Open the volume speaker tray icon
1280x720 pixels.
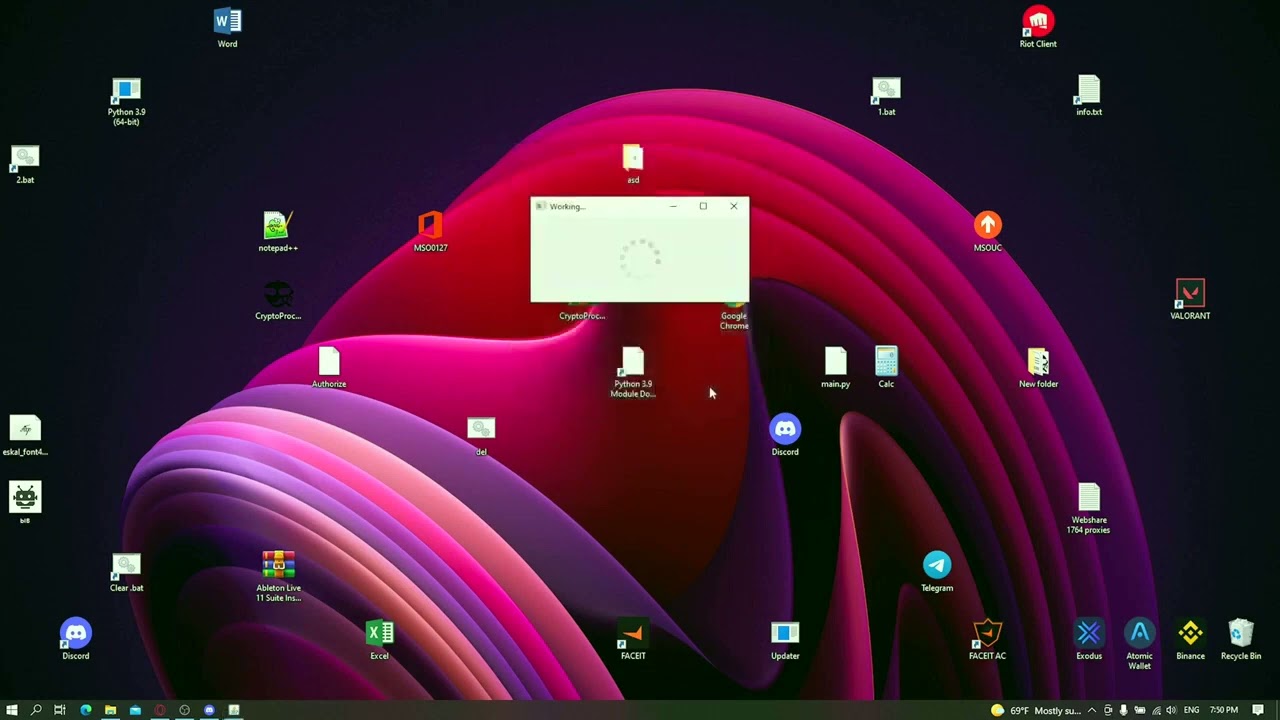click(x=1171, y=710)
